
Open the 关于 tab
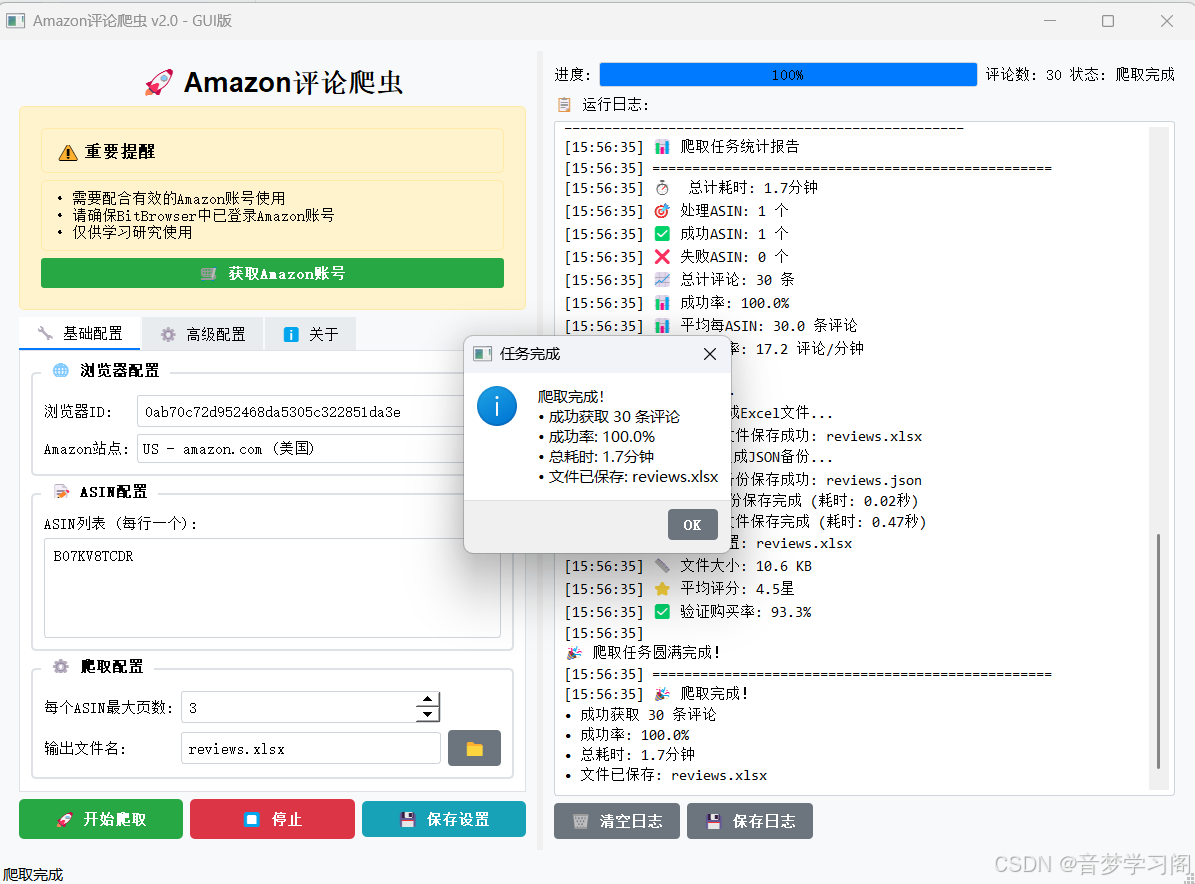click(x=310, y=334)
